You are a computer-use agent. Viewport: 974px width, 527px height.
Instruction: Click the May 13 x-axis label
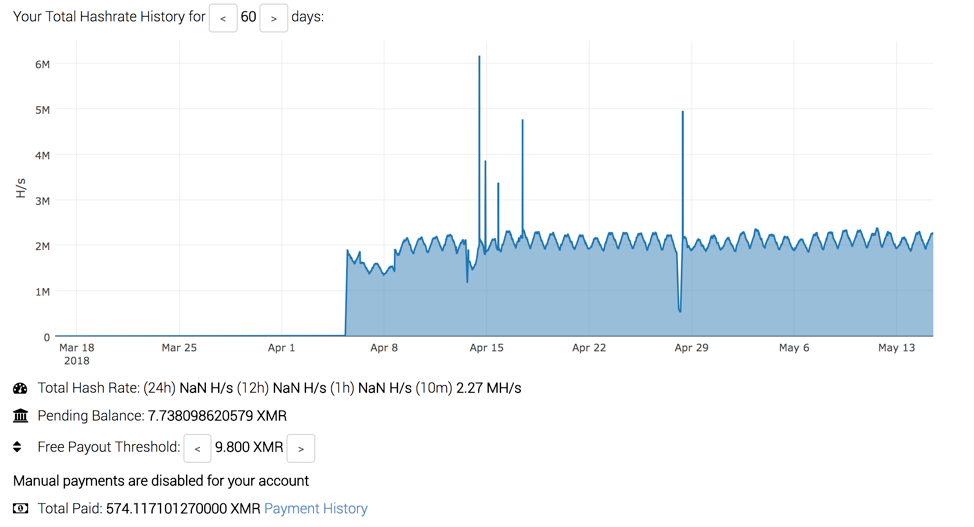pyautogui.click(x=896, y=348)
